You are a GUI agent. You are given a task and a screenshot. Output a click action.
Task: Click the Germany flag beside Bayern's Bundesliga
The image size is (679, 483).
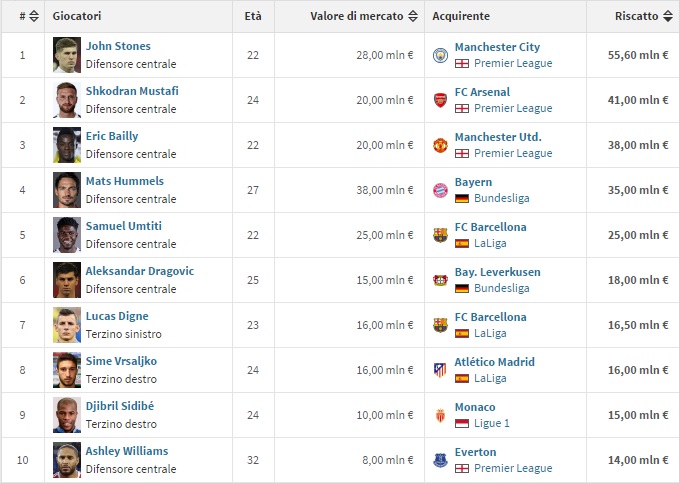pyautogui.click(x=462, y=198)
